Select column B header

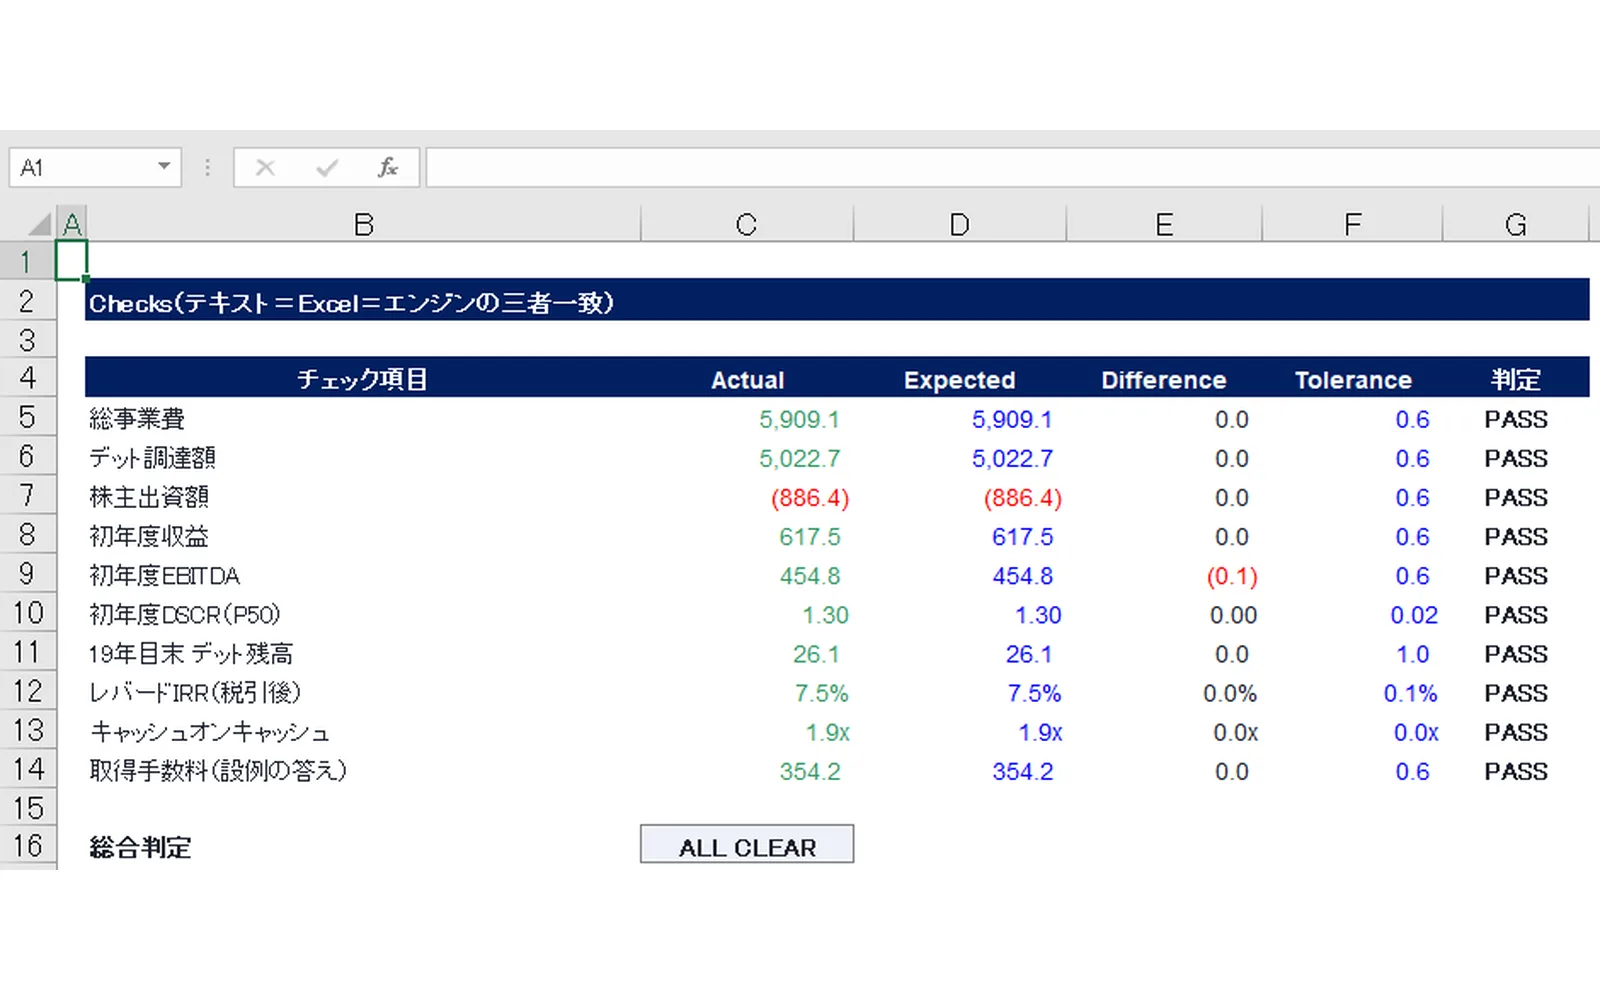(364, 224)
